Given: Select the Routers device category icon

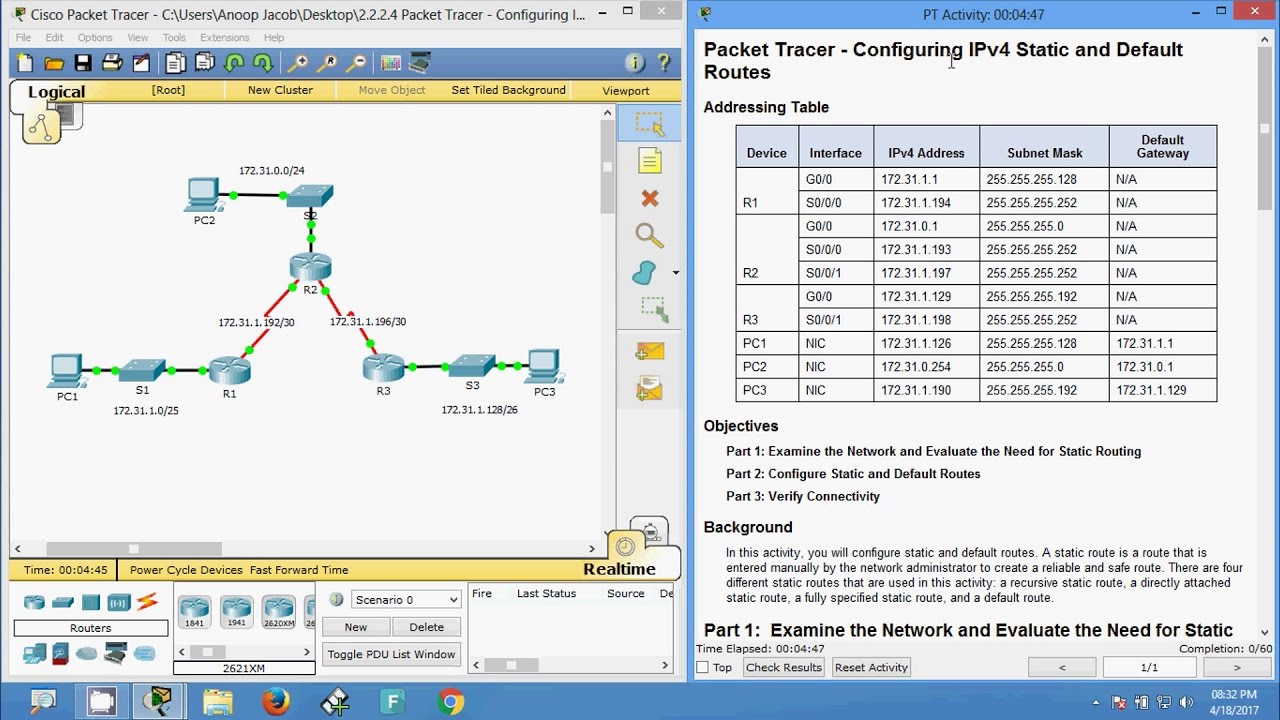Looking at the screenshot, I should tap(35, 602).
